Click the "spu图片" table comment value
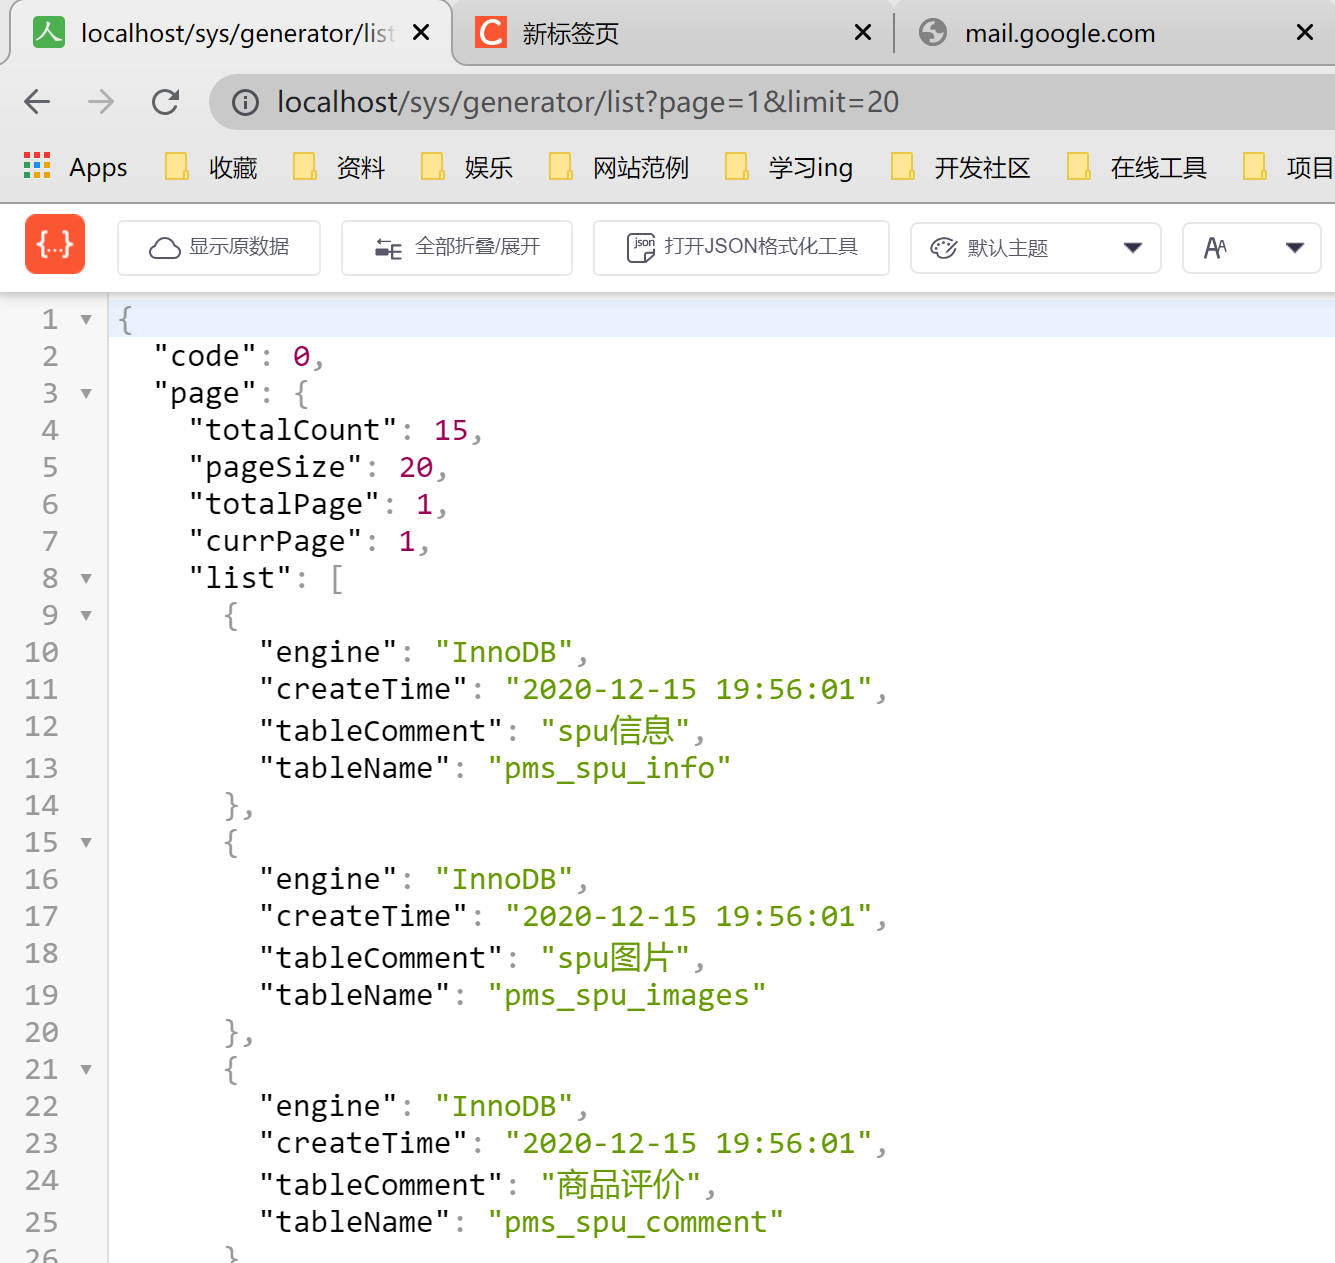The height and width of the screenshot is (1263, 1335). (x=616, y=958)
